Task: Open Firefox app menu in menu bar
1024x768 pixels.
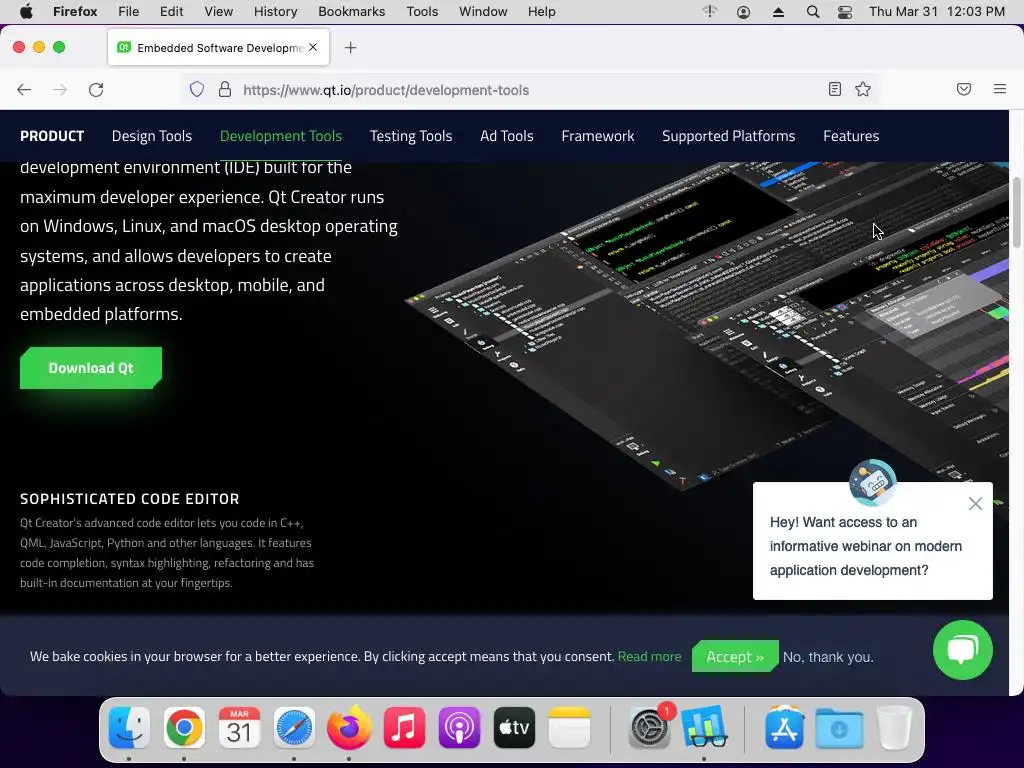Action: [x=75, y=12]
